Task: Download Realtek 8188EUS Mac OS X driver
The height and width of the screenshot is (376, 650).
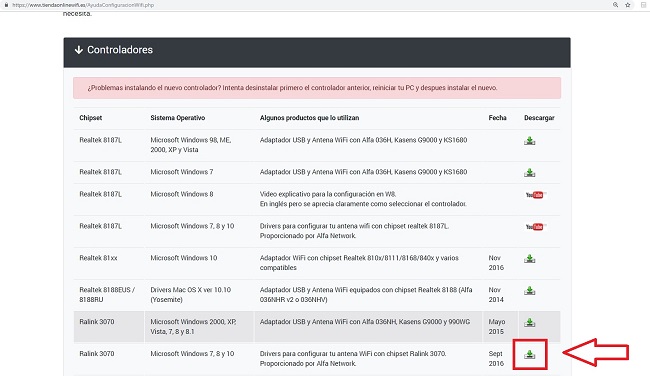Action: point(529,291)
